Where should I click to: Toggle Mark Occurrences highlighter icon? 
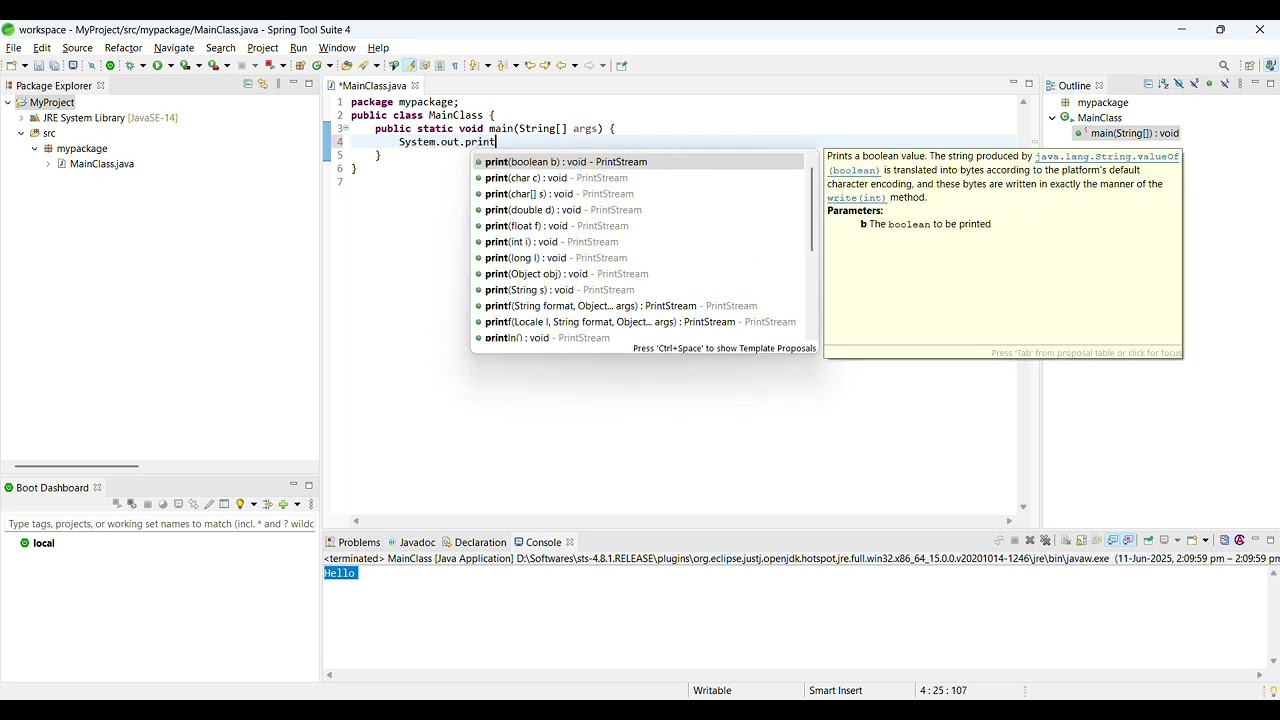[409, 66]
